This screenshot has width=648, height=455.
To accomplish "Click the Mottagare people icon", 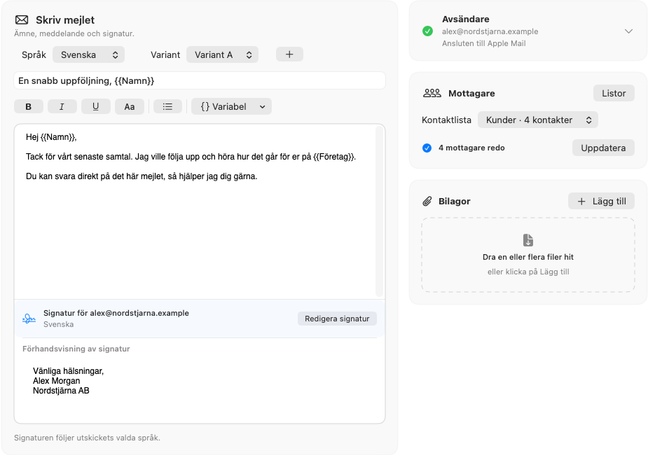I will tap(432, 93).
